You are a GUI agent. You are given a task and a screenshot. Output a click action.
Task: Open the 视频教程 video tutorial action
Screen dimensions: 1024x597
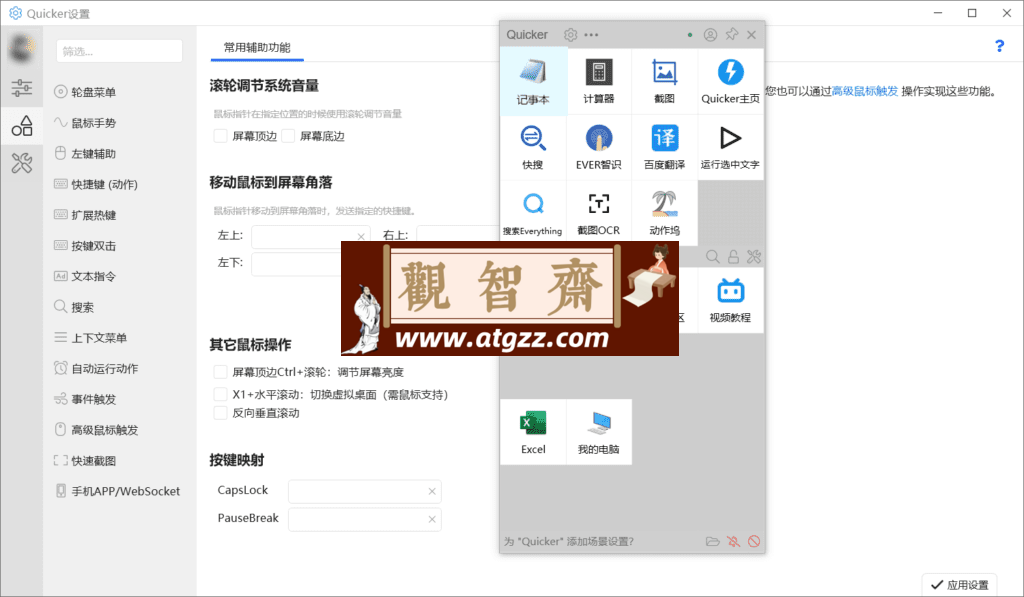[730, 300]
